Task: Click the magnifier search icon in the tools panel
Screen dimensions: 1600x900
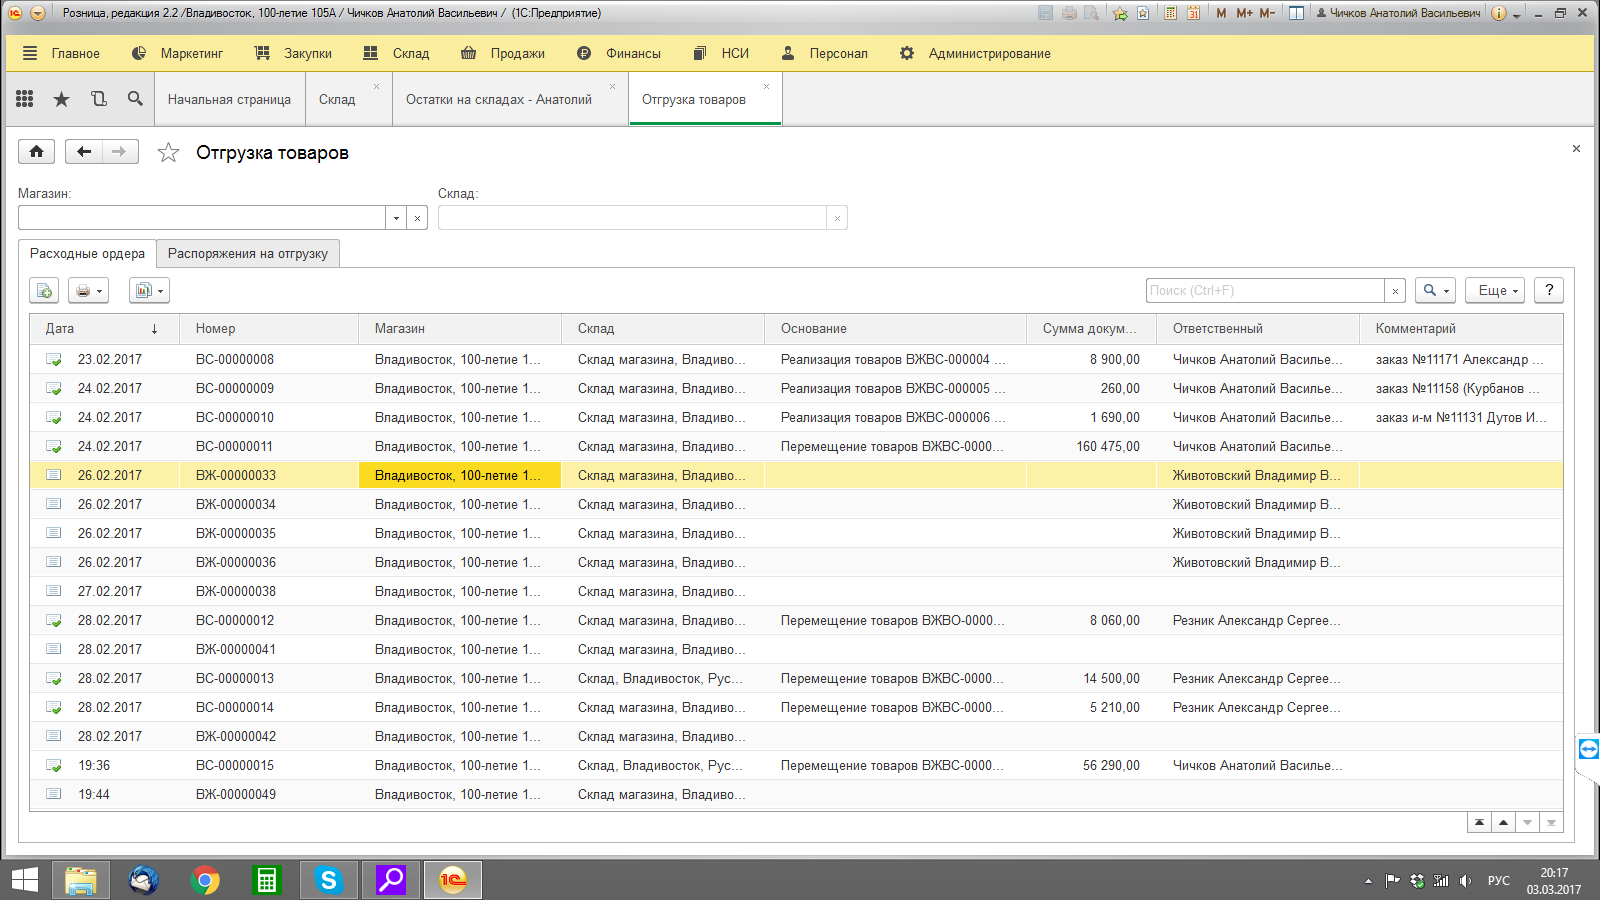Action: (135, 99)
